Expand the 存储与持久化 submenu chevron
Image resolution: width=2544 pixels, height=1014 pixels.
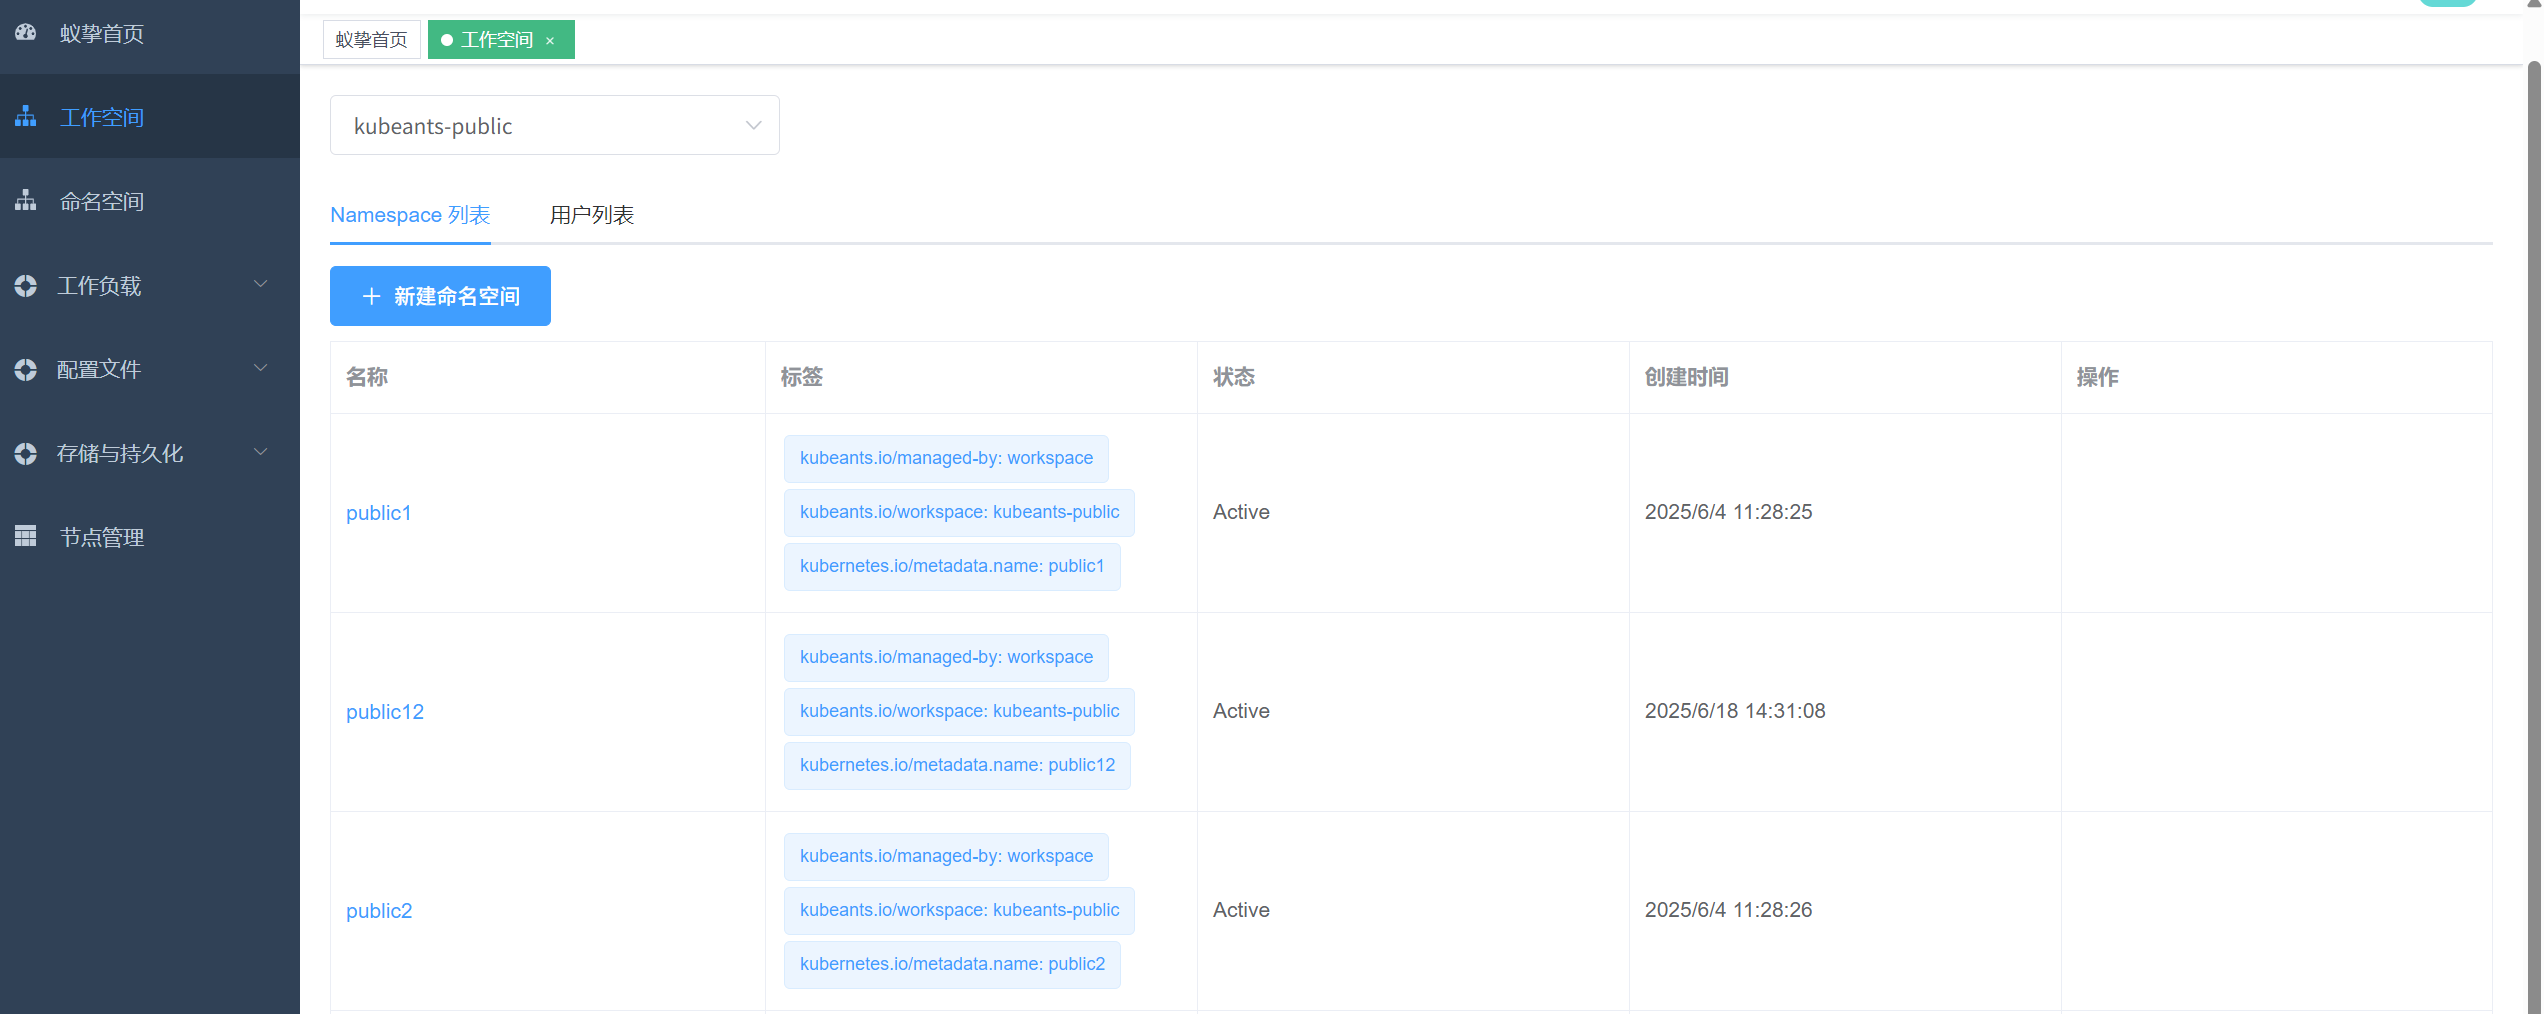tap(261, 453)
